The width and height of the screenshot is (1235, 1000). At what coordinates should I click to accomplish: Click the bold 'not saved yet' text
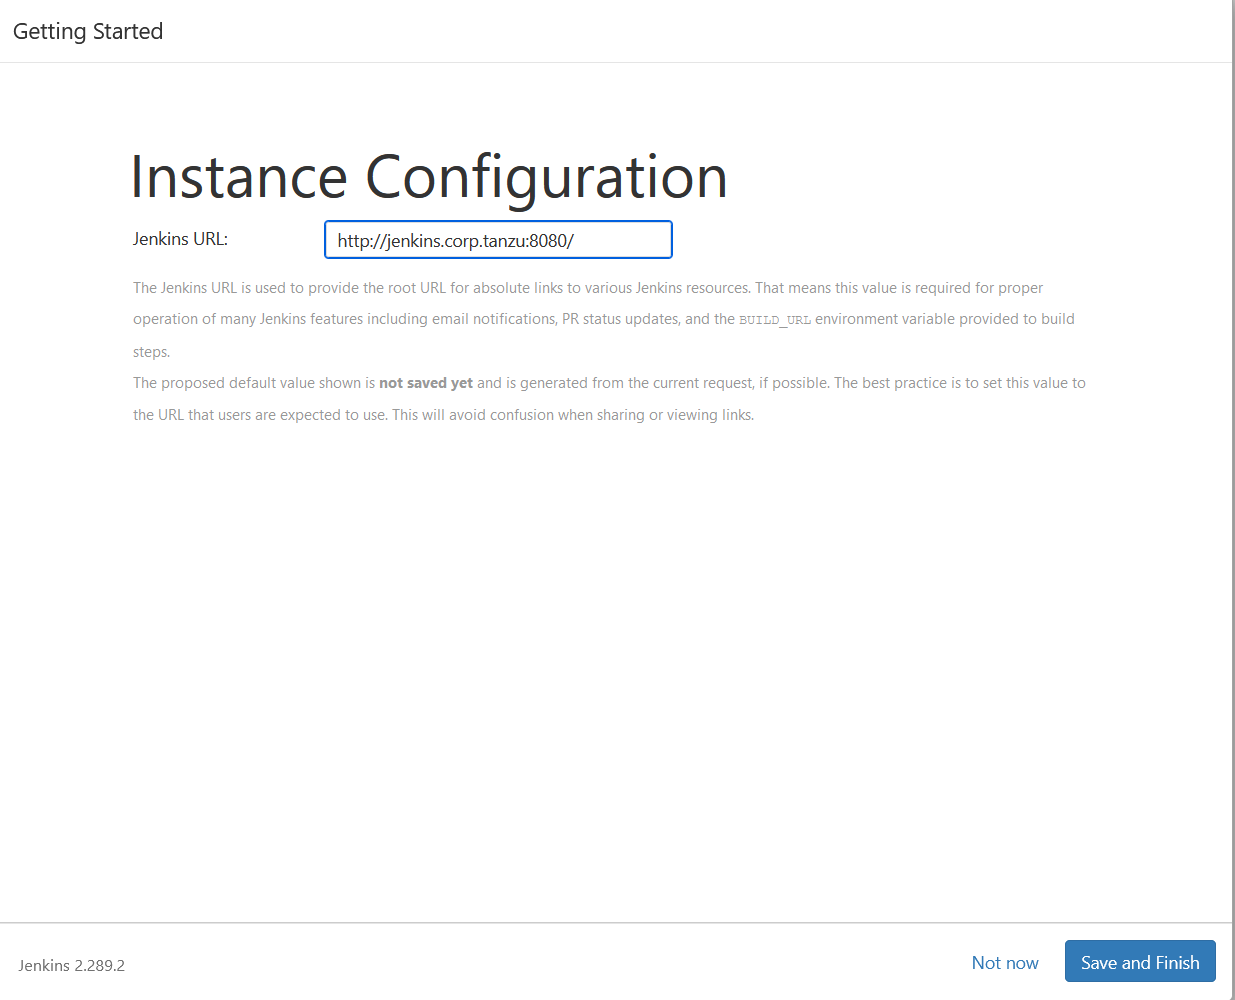426,383
